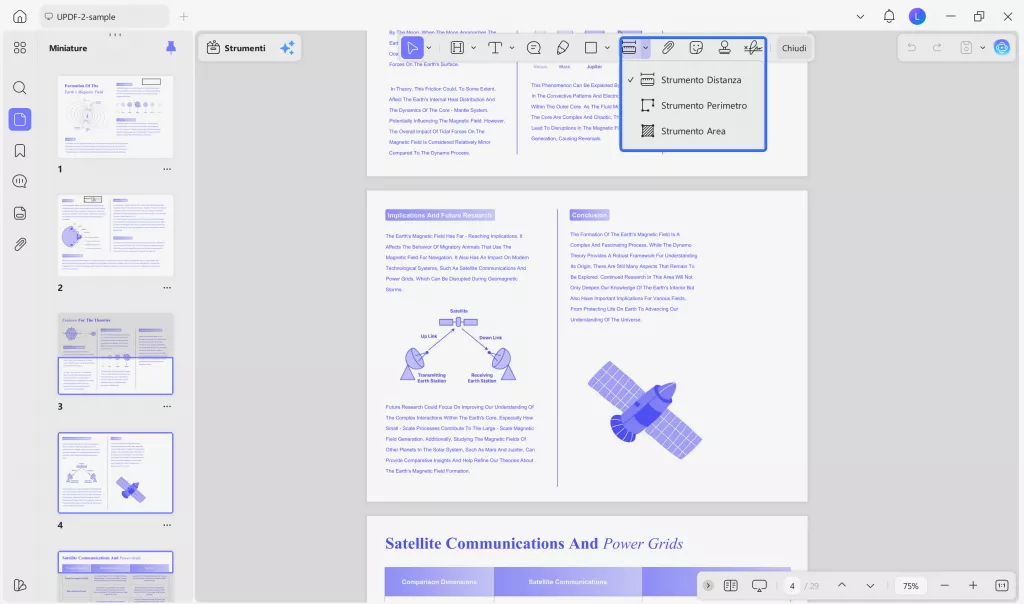Switch to two-page reading view

(x=731, y=586)
